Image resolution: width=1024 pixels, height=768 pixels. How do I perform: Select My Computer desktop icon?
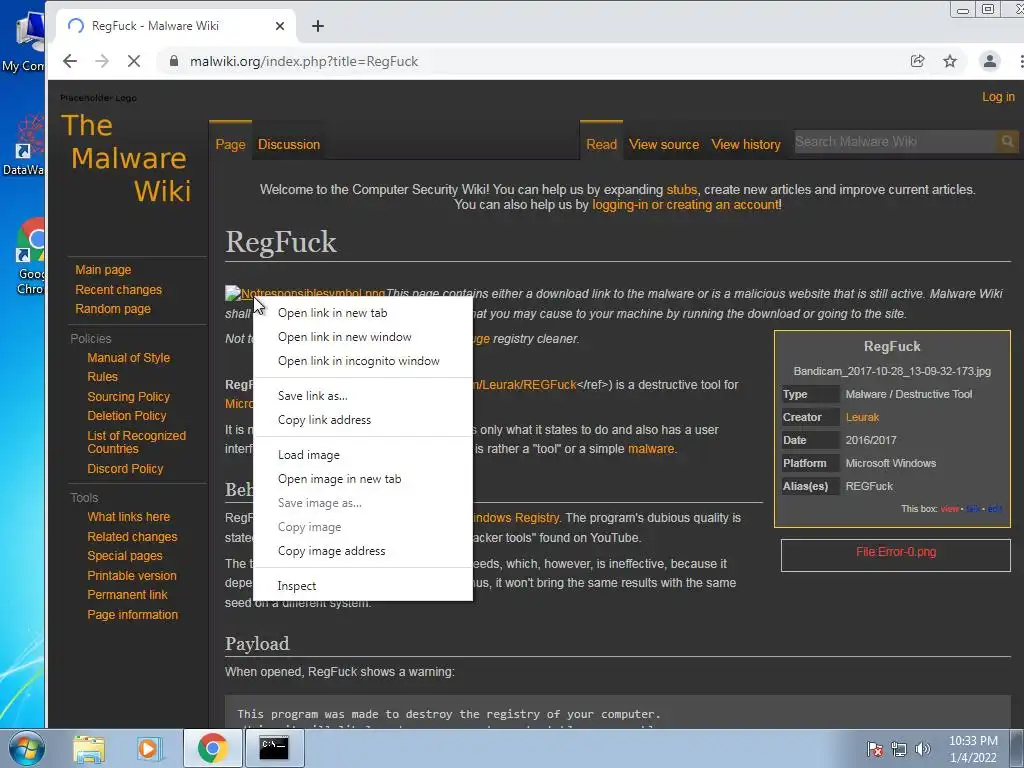24,40
